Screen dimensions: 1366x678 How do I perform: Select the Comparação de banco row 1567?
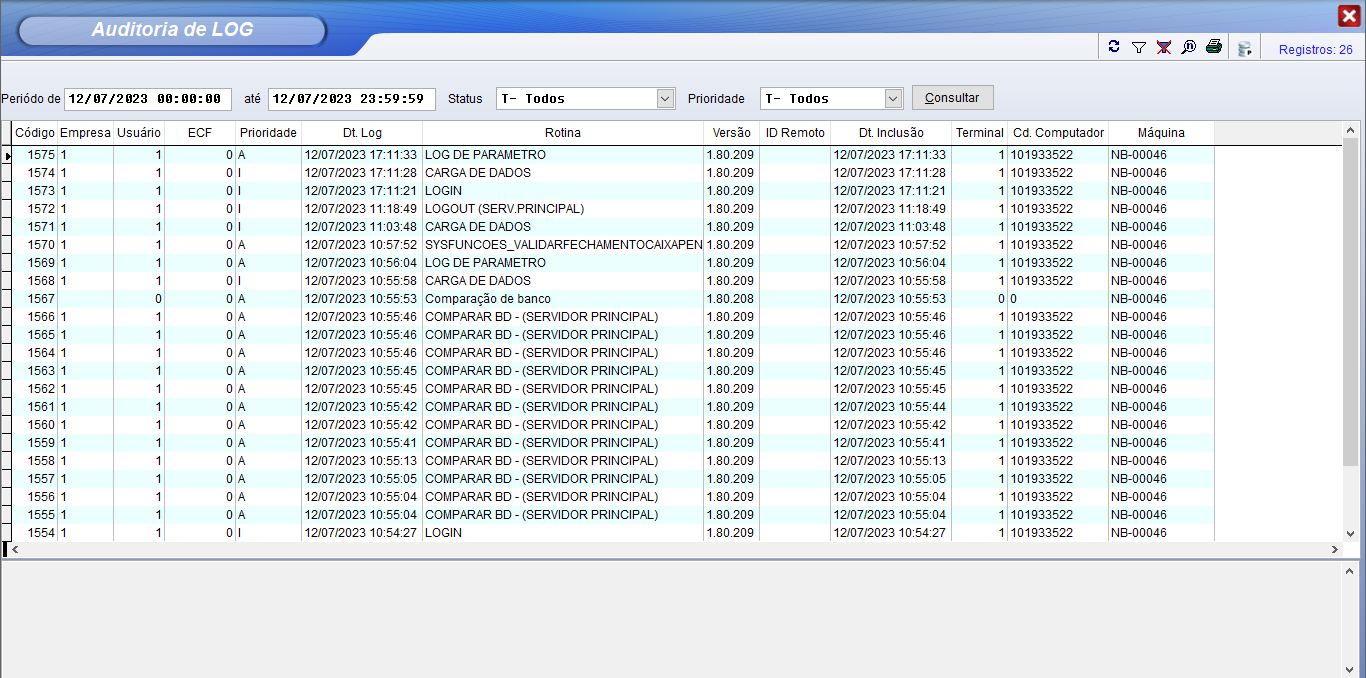tap(487, 299)
